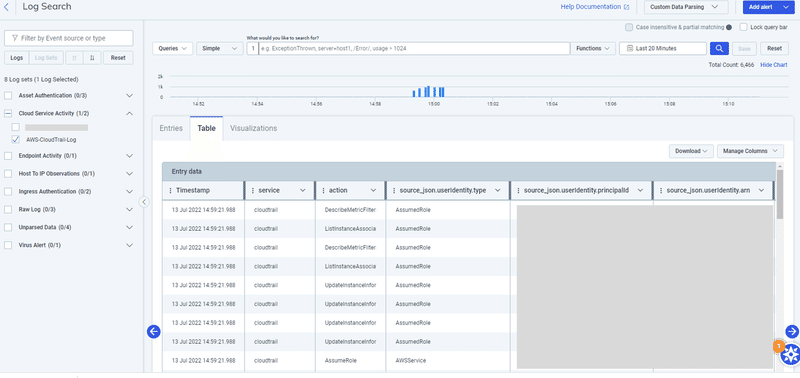
Task: Click the blue right-arrow circle button
Action: coord(791,332)
